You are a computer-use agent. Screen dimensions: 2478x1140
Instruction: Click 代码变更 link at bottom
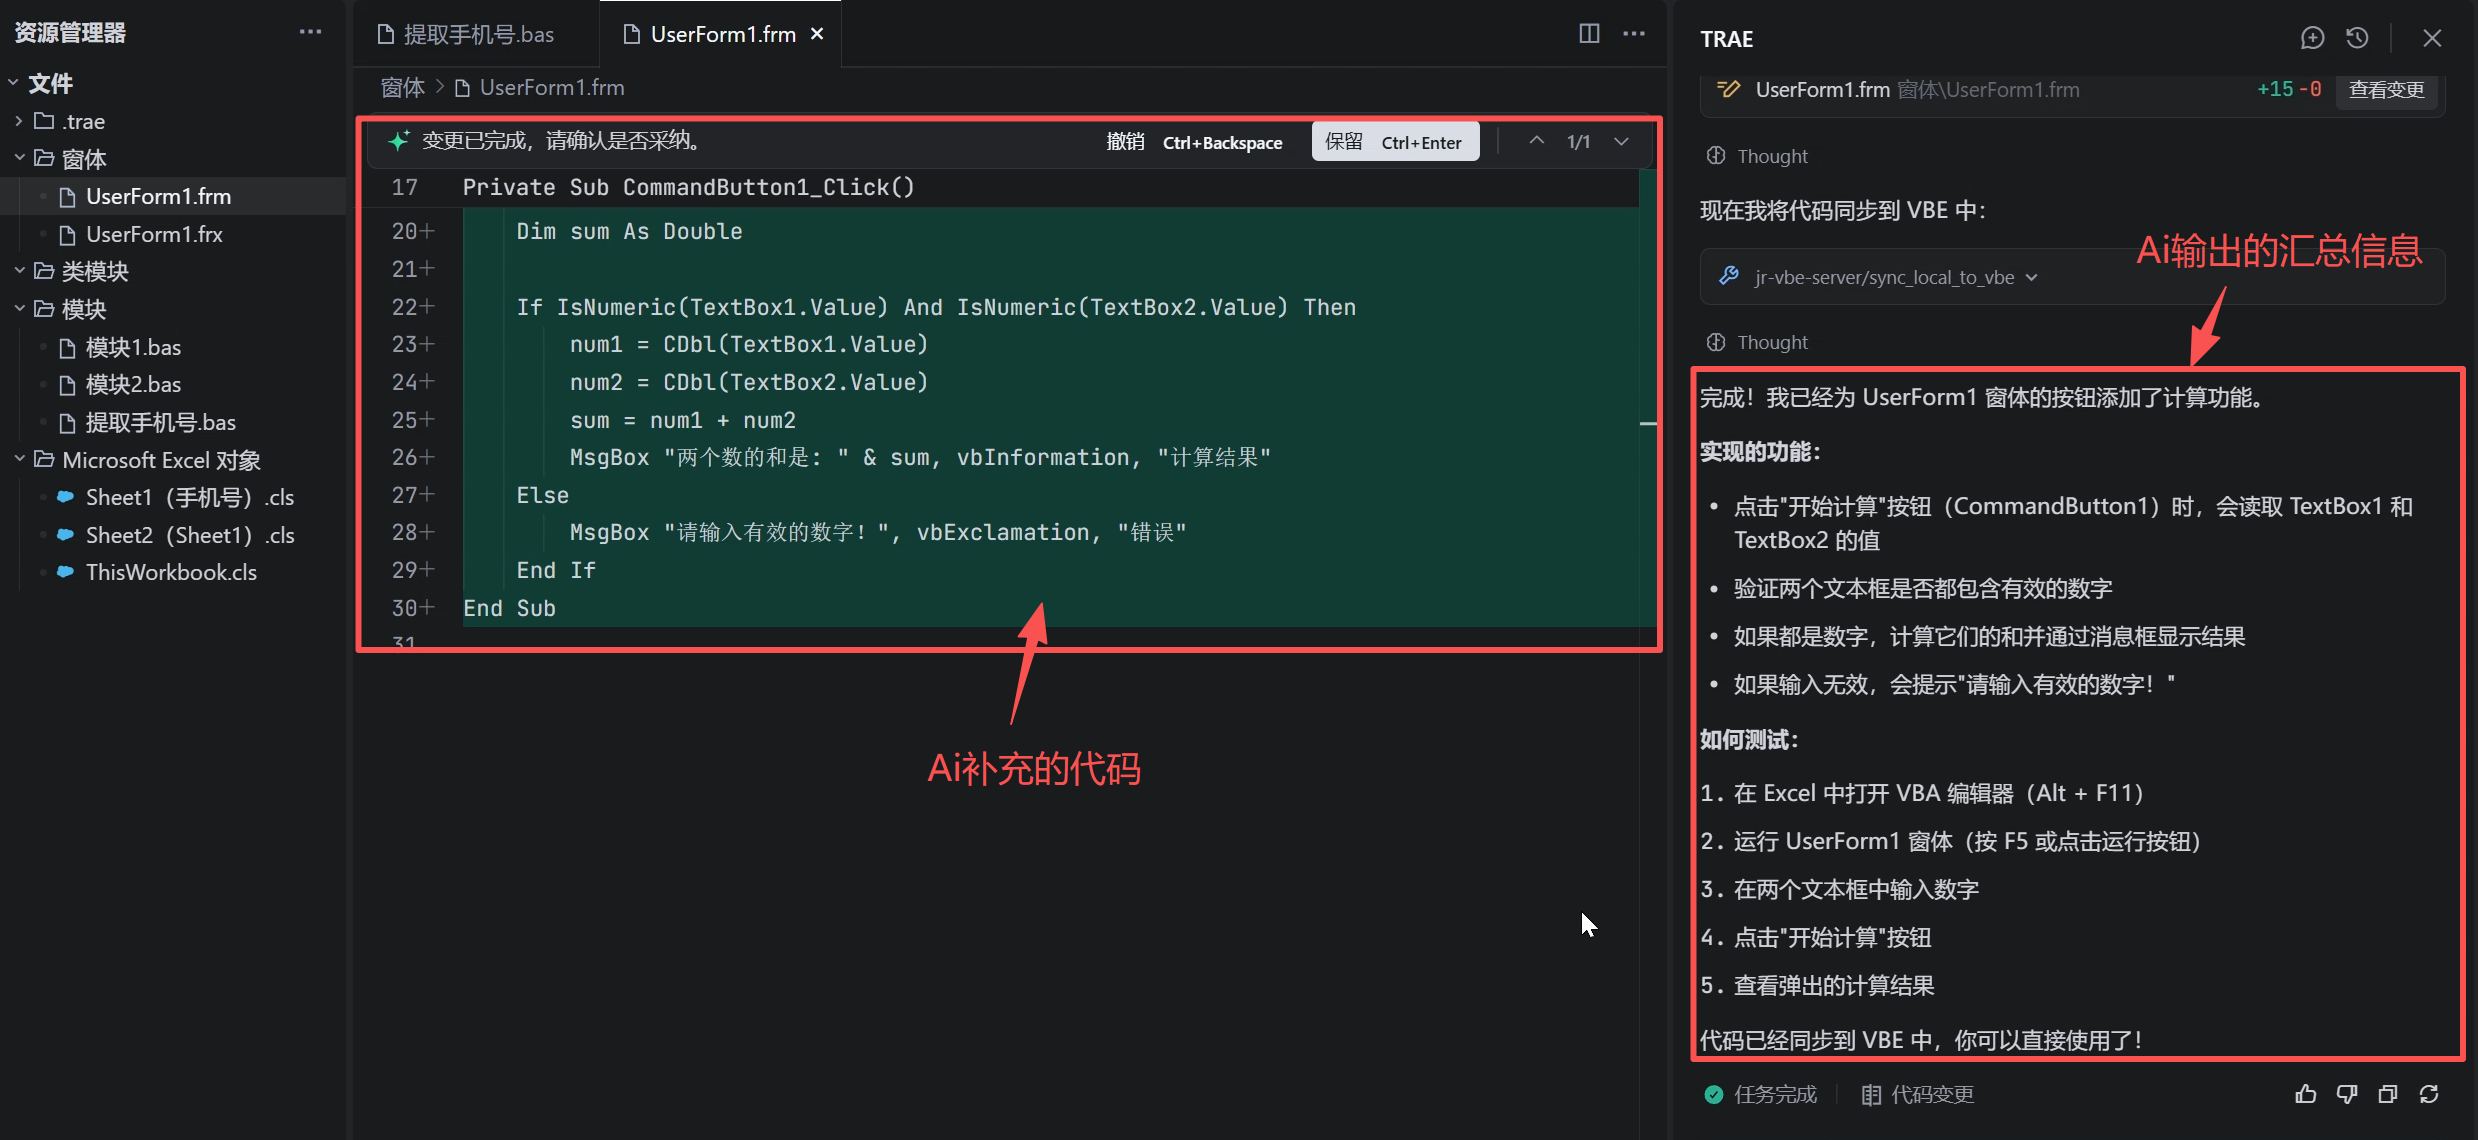coord(1931,1094)
